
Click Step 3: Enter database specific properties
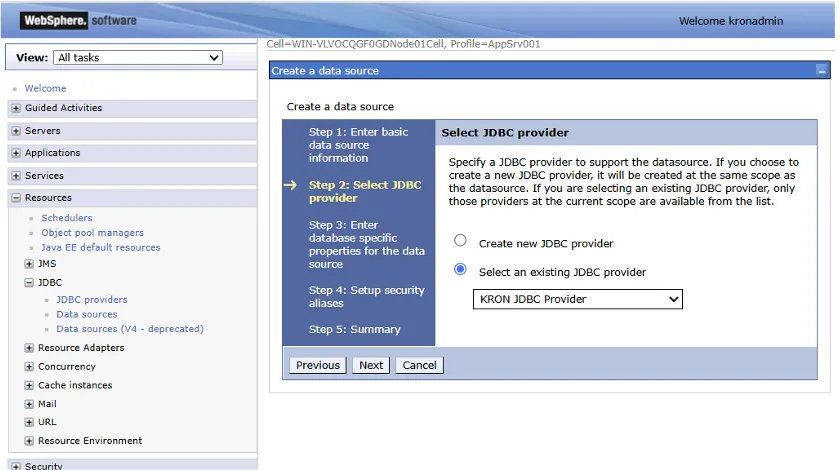click(366, 245)
